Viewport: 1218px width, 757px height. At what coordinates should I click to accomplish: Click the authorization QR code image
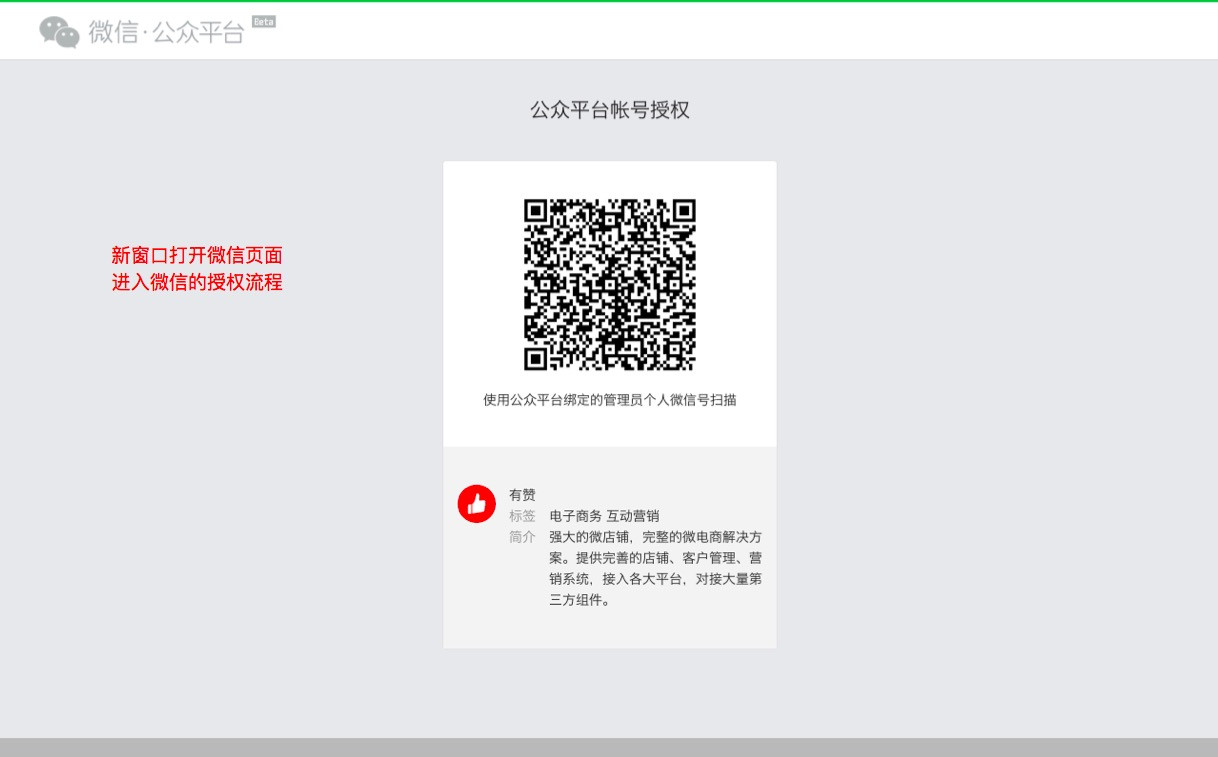610,285
